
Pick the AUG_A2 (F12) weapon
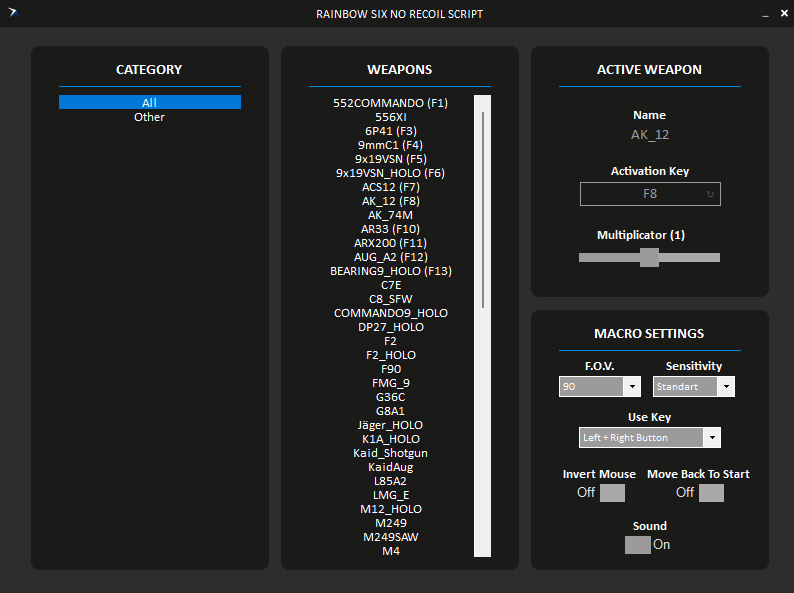390,257
